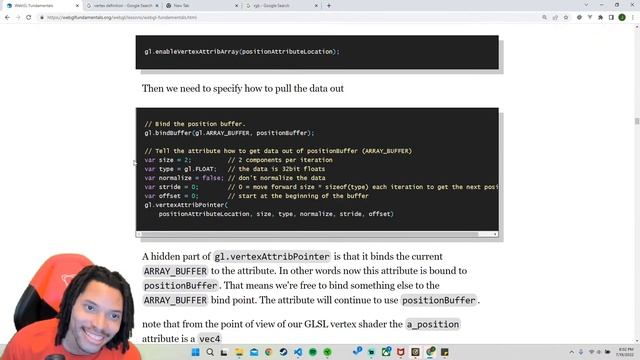
Task: Click the 'var offset = 0;' code line
Action: [171, 196]
